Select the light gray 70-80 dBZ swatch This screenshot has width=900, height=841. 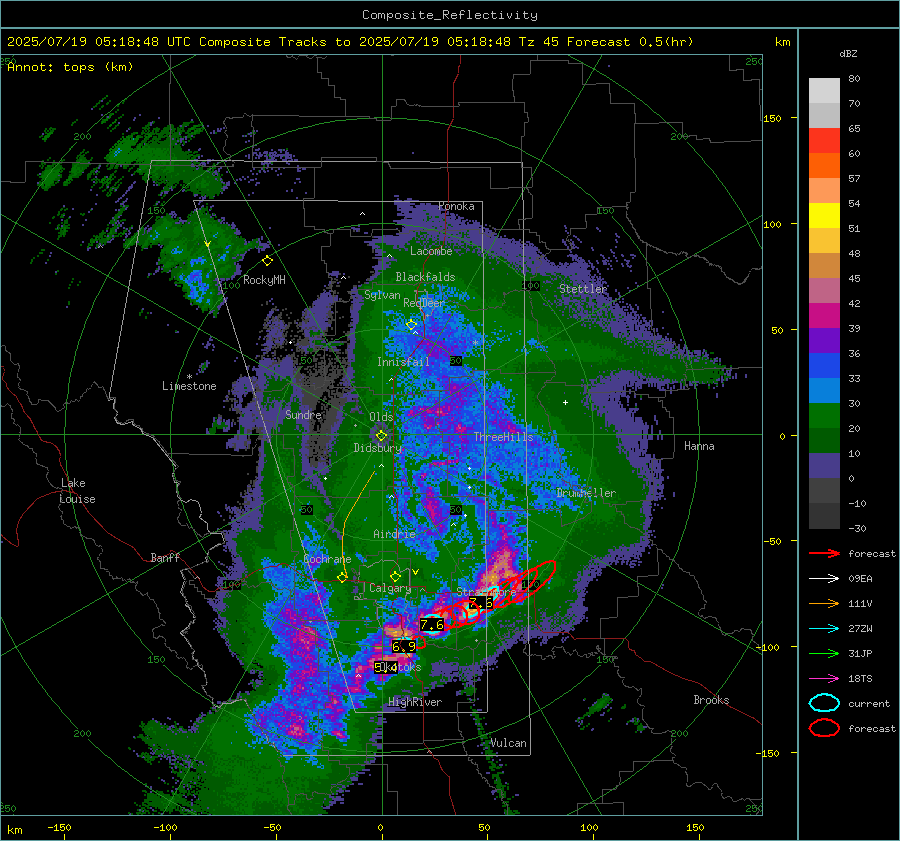pos(824,90)
